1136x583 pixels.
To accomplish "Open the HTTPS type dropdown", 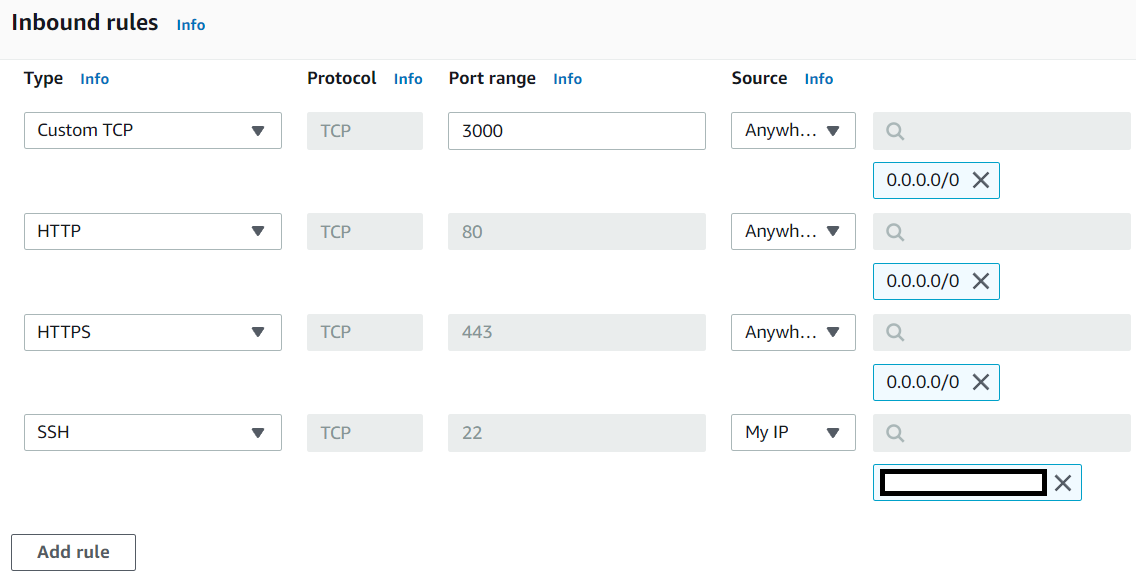I will [152, 332].
